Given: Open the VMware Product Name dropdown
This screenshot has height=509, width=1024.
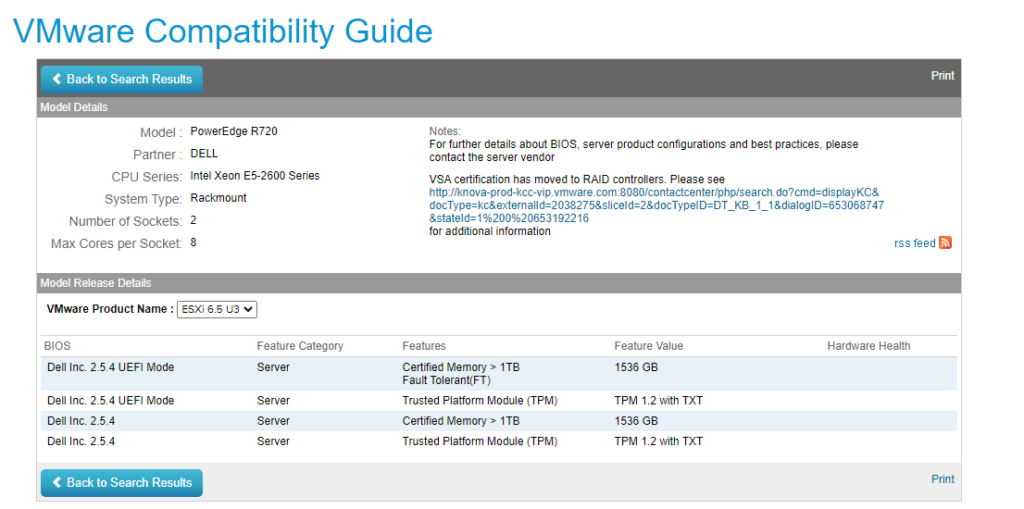Looking at the screenshot, I should pyautogui.click(x=217, y=310).
